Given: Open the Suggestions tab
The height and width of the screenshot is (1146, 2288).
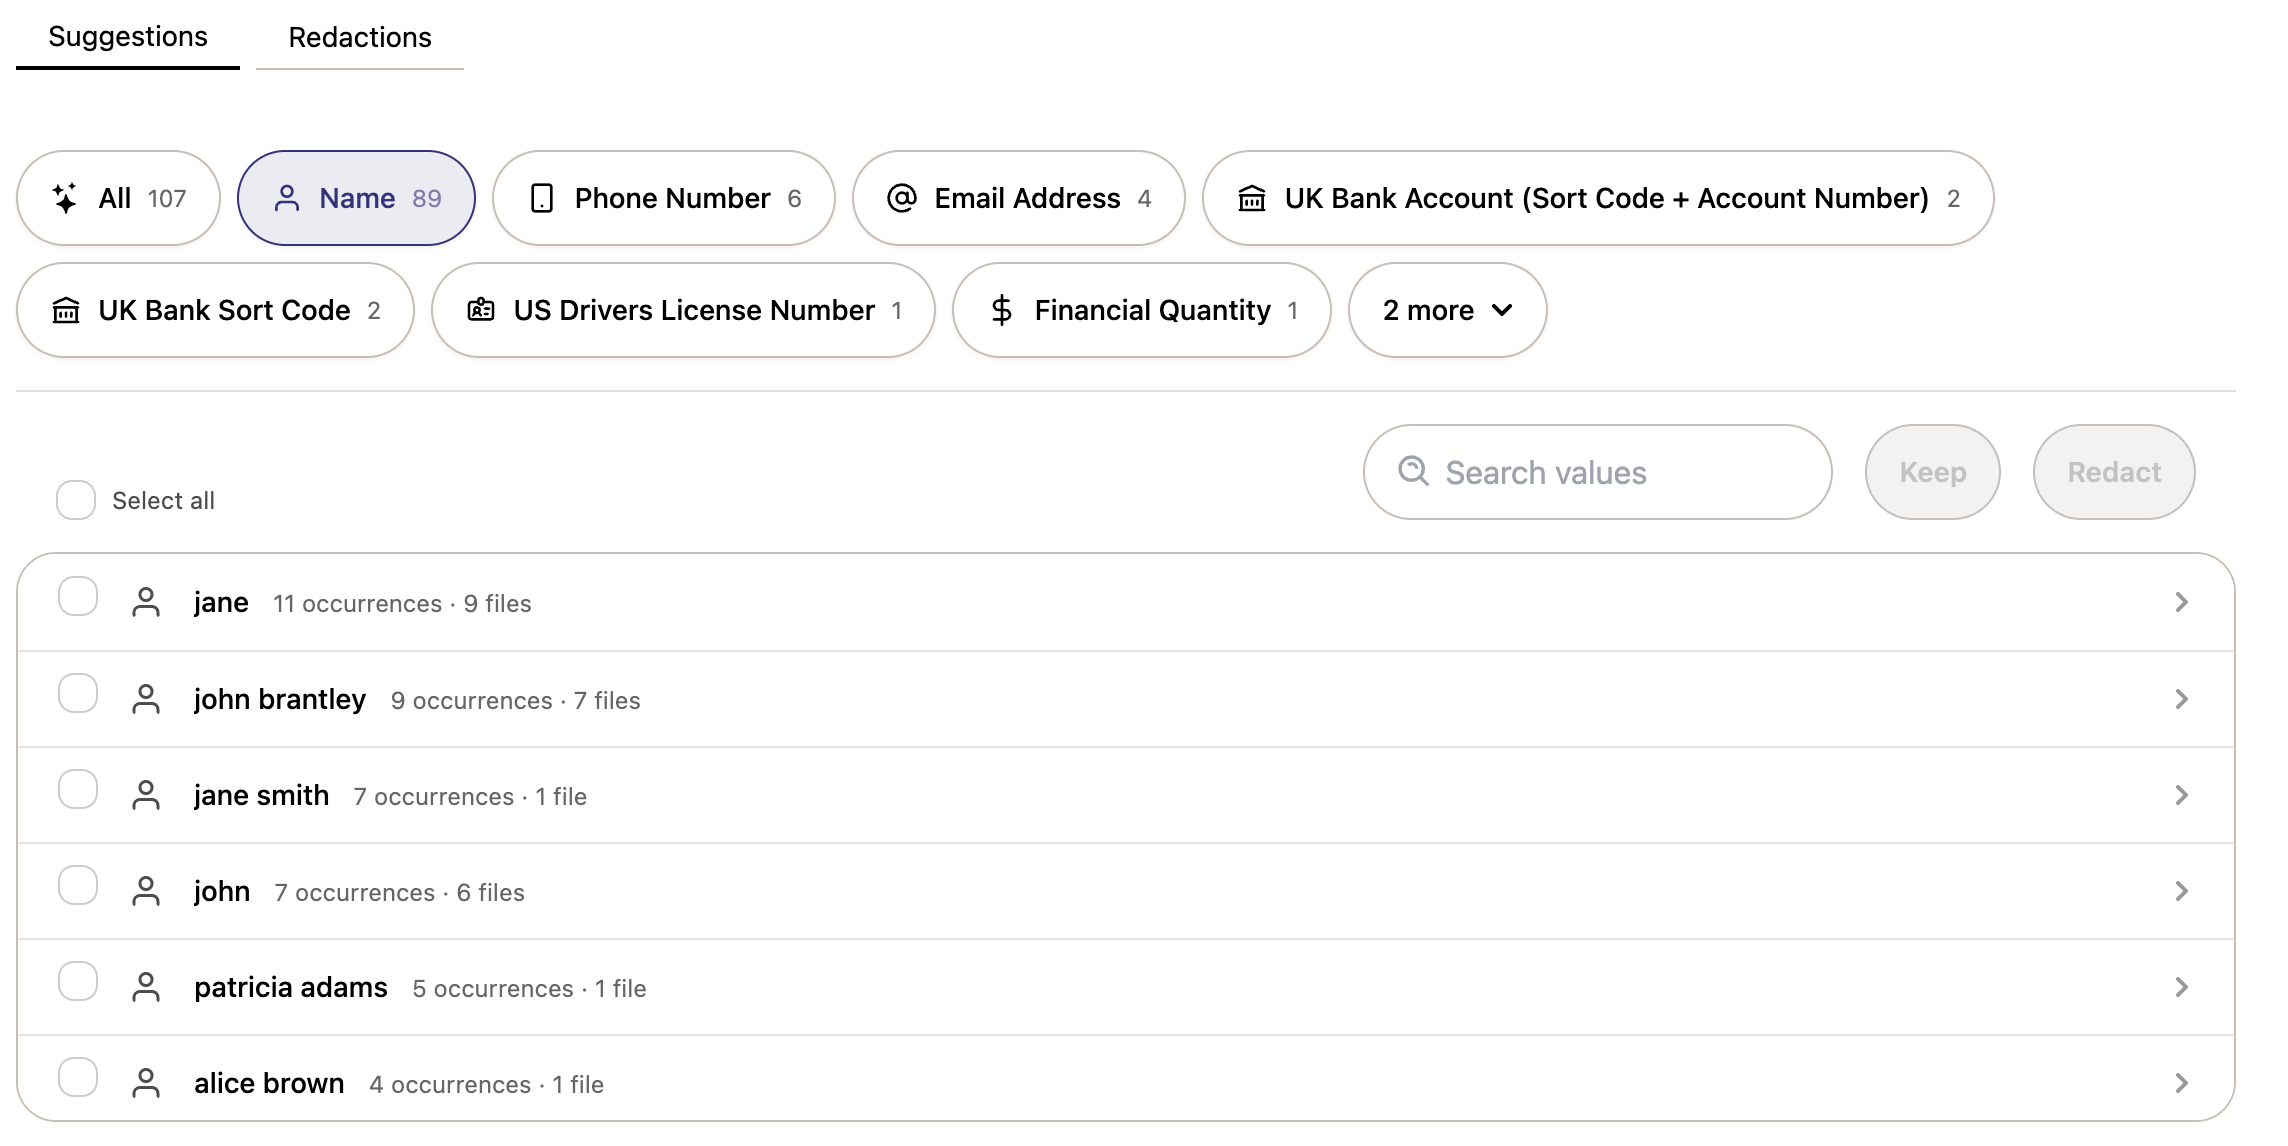Looking at the screenshot, I should 128,37.
